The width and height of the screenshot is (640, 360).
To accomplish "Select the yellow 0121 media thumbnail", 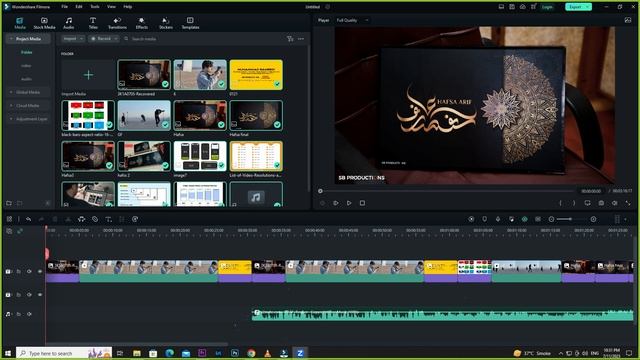I will coord(256,75).
